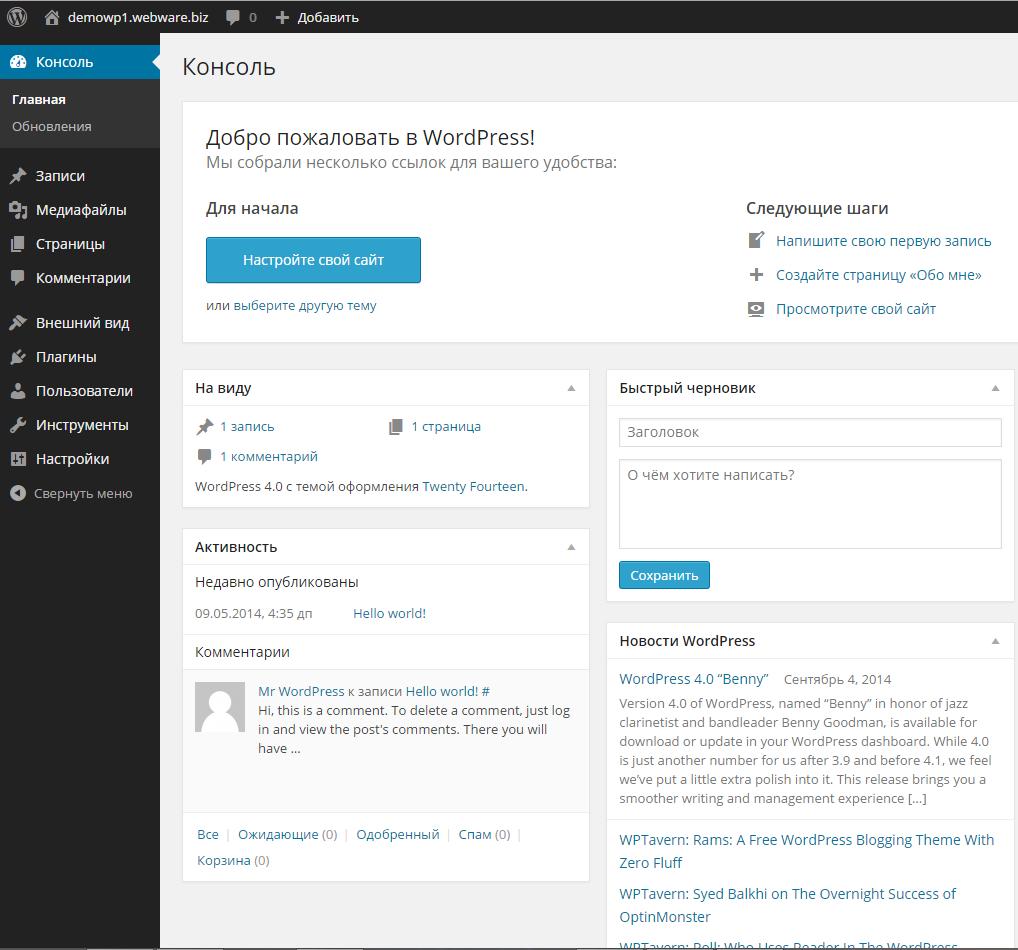Image resolution: width=1018 pixels, height=950 pixels.
Task: Click Создайте страницу «Обо мне» link
Action: coord(879,275)
